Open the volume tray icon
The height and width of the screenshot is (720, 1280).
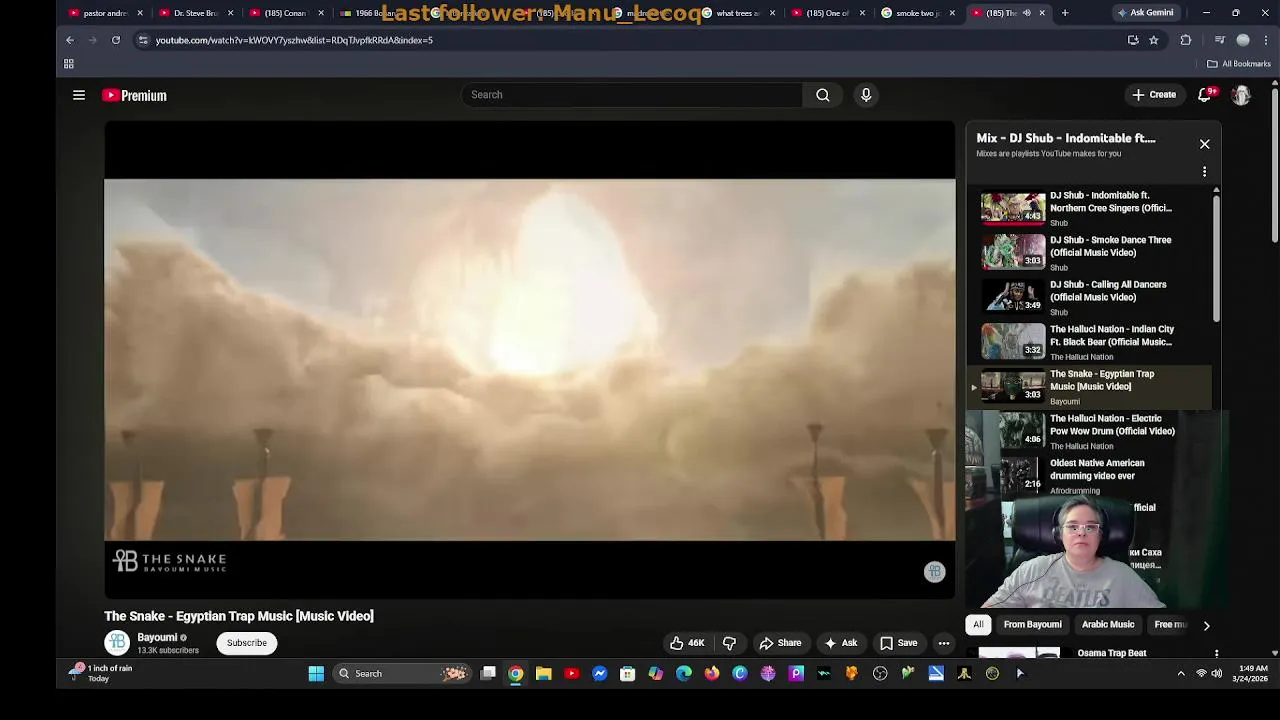pos(1216,674)
